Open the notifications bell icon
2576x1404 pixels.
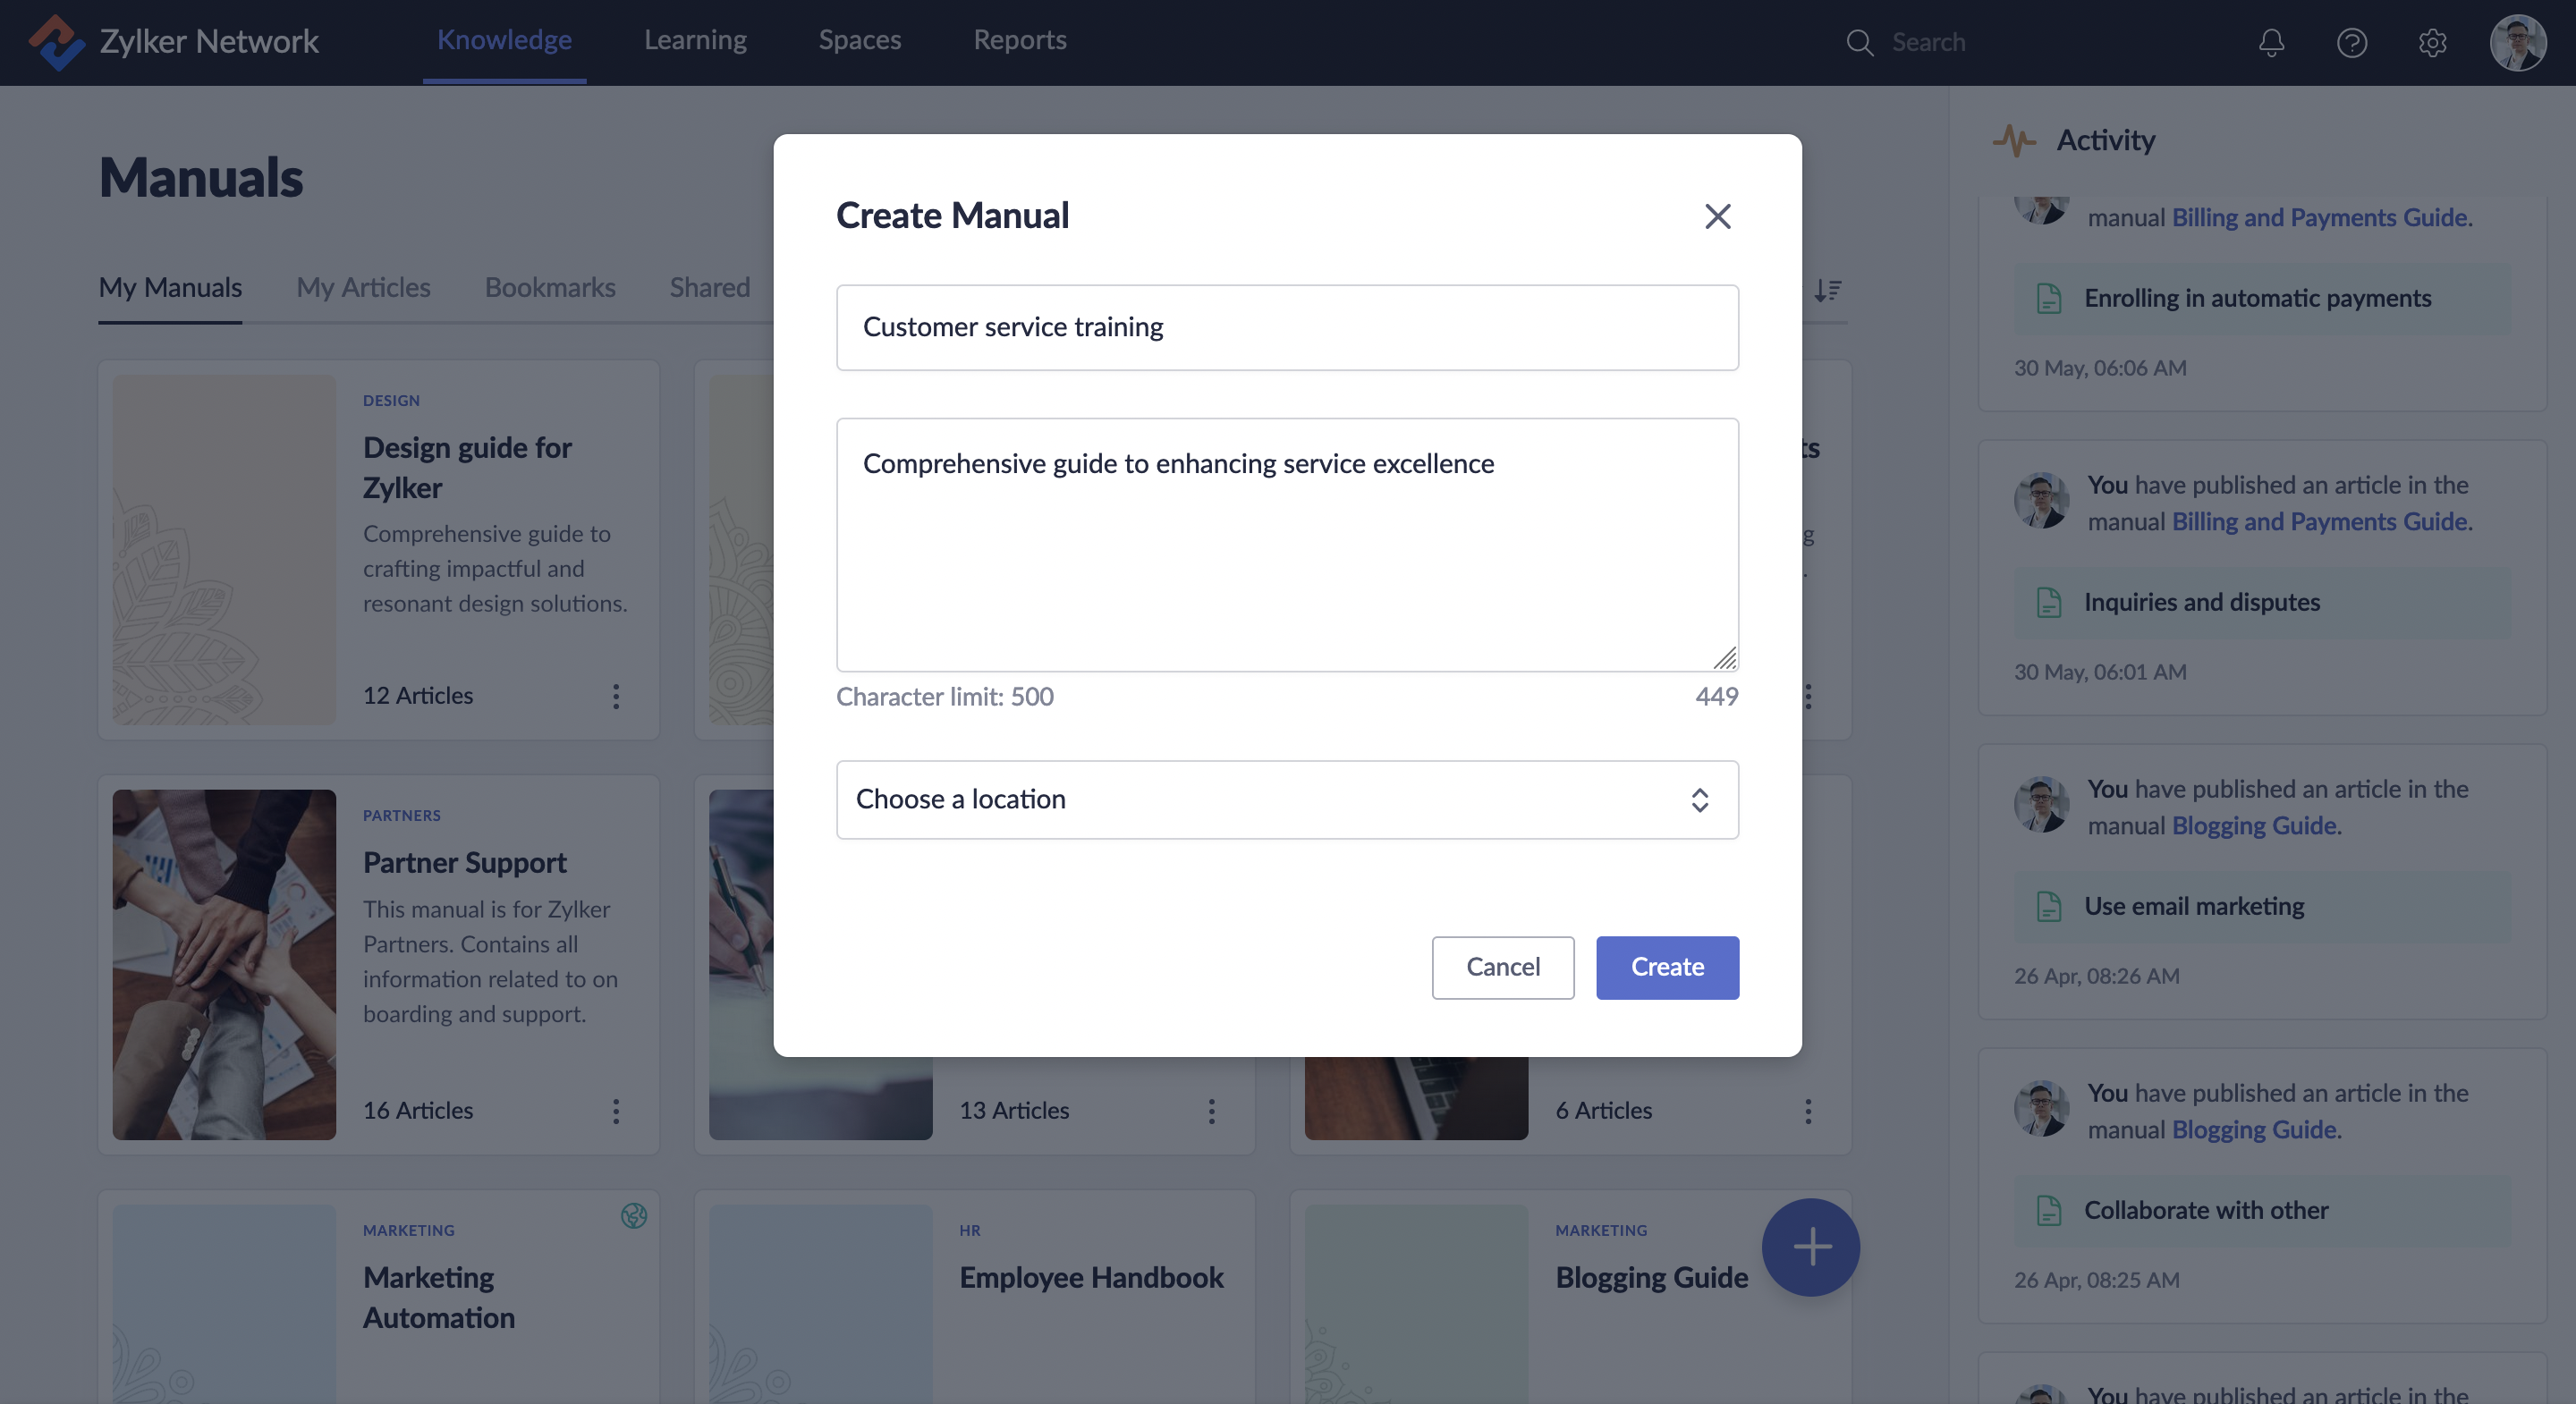coord(2271,42)
